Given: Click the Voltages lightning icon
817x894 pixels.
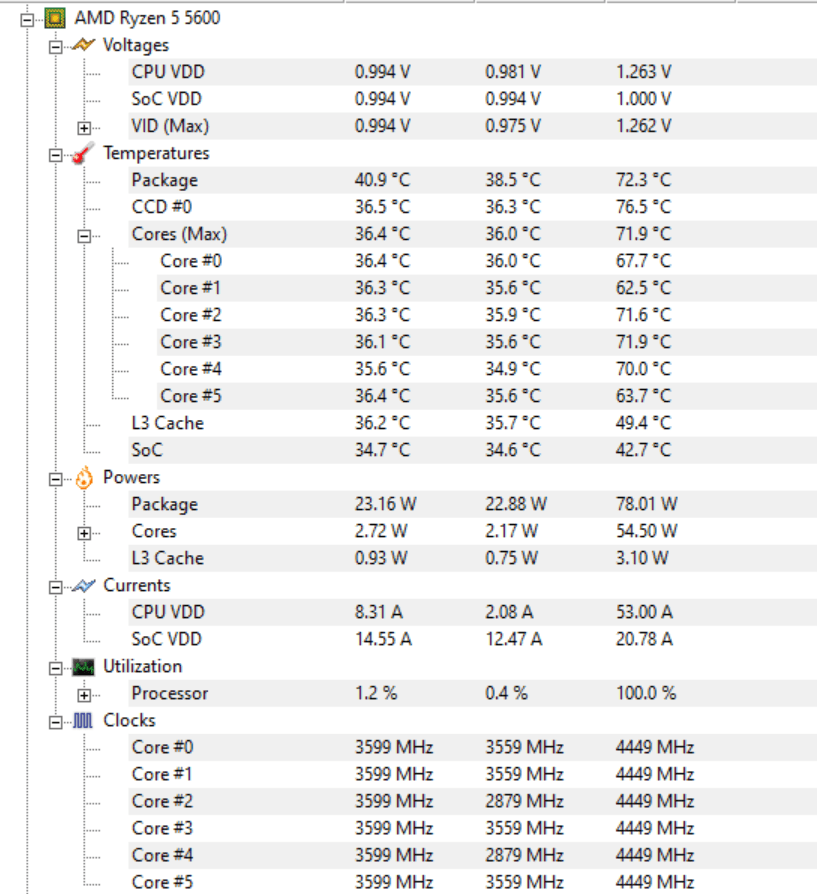Looking at the screenshot, I should [84, 45].
